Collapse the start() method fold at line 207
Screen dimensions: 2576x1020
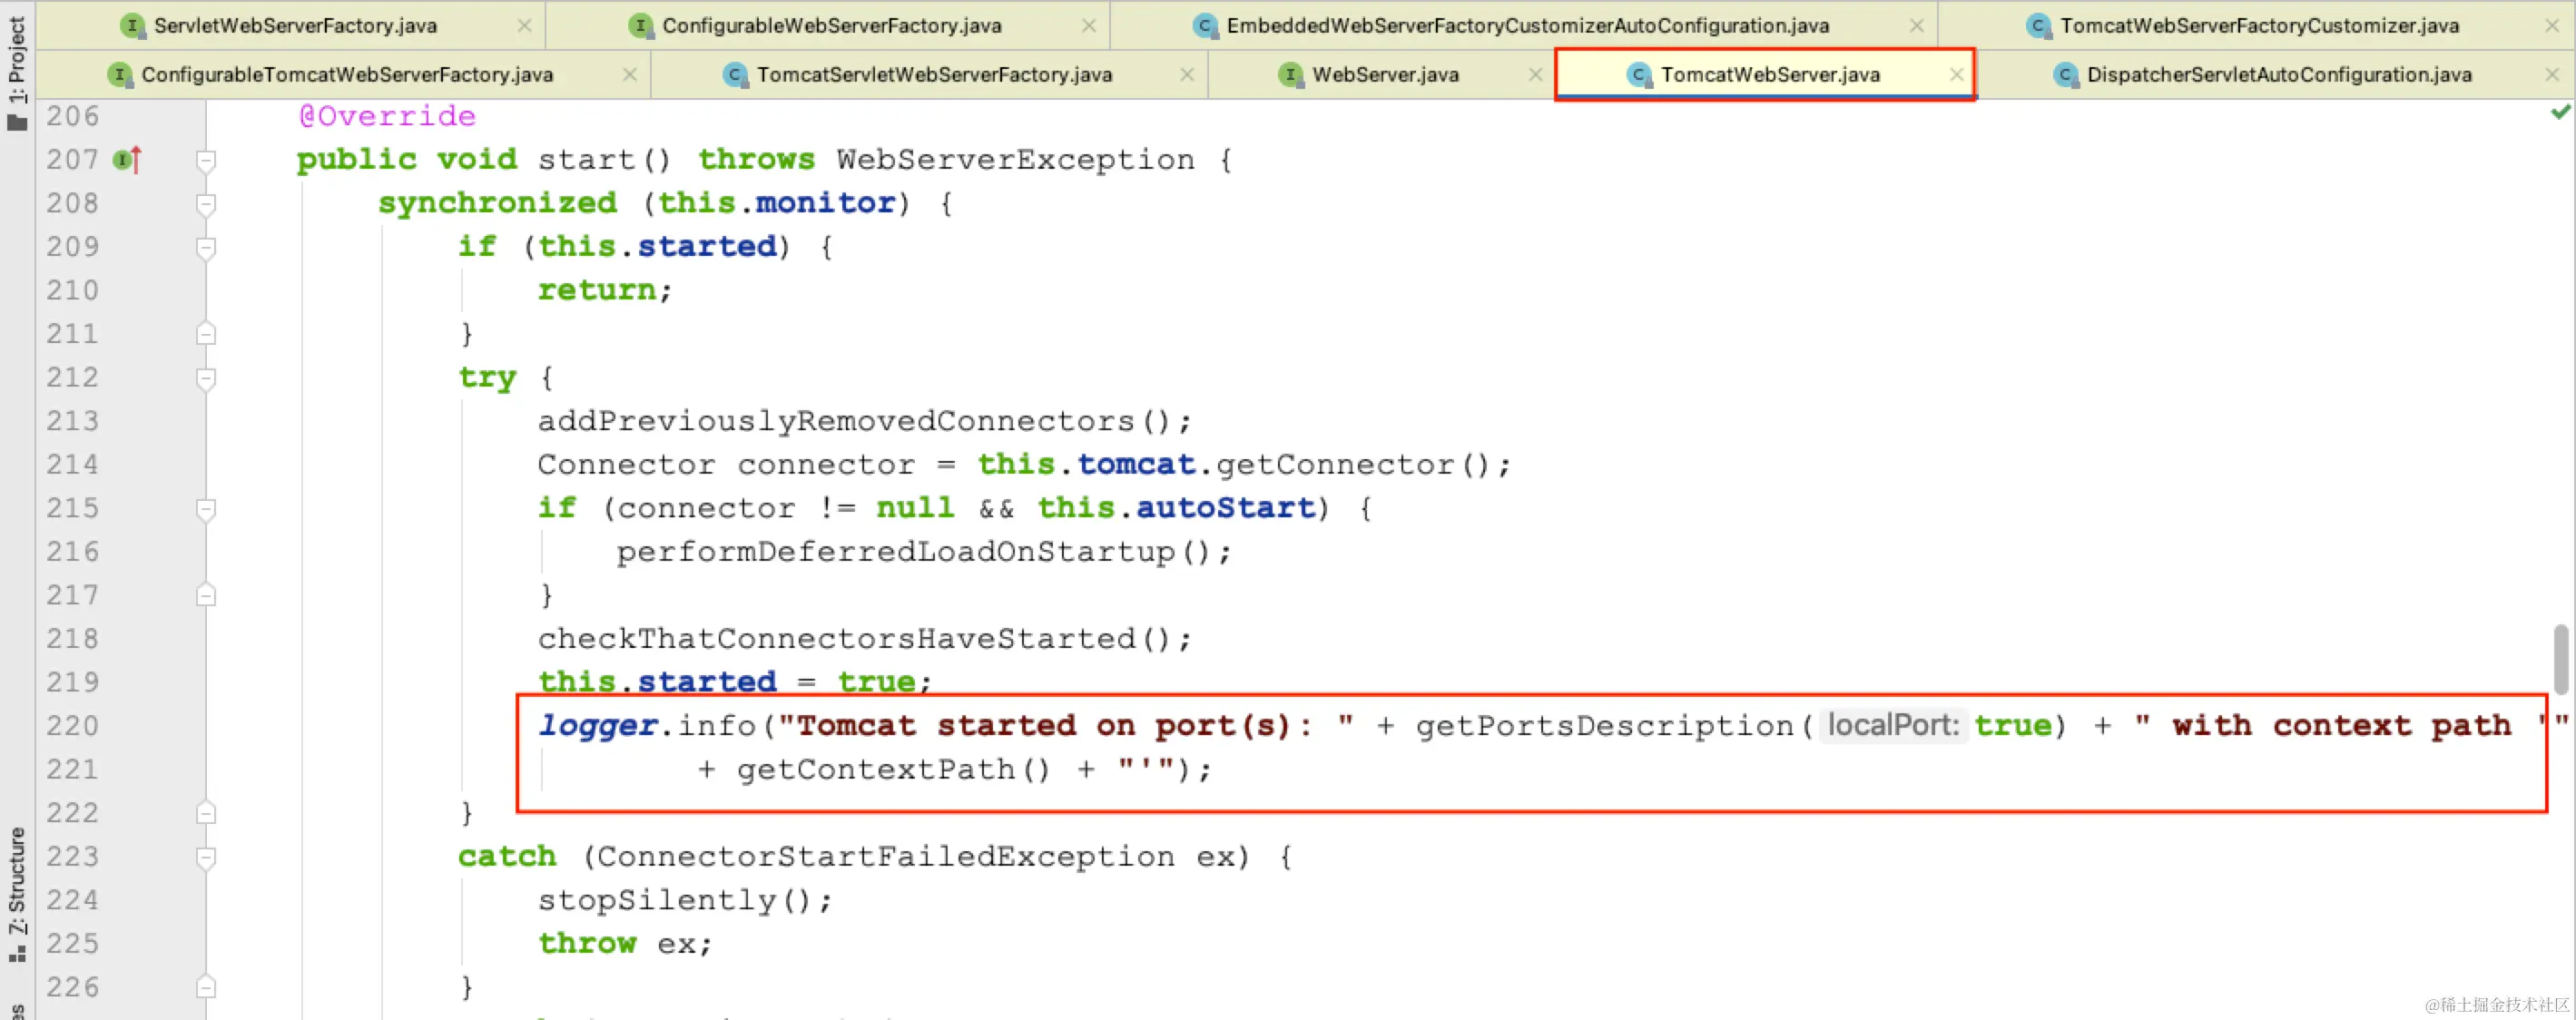coord(206,160)
